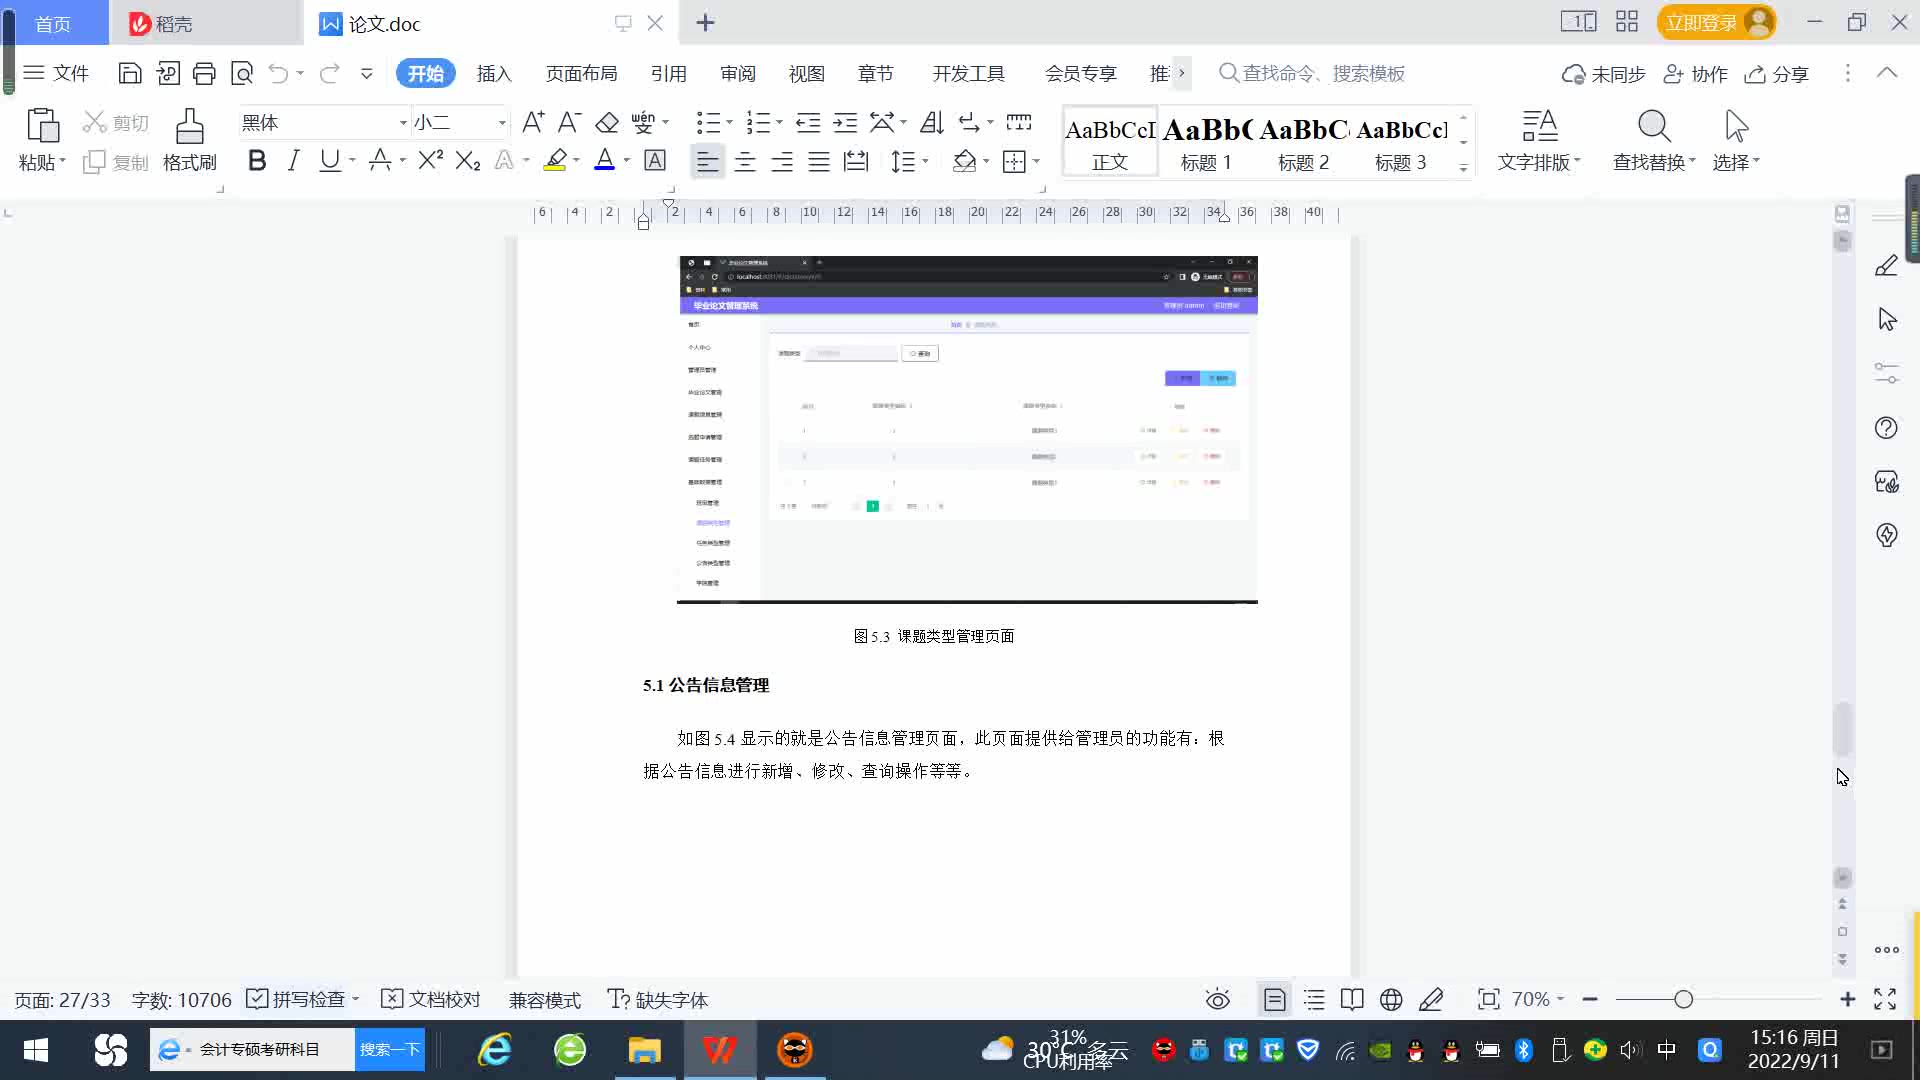This screenshot has height=1080, width=1920.
Task: Decrease font size with the A- icon
Action: [569, 122]
